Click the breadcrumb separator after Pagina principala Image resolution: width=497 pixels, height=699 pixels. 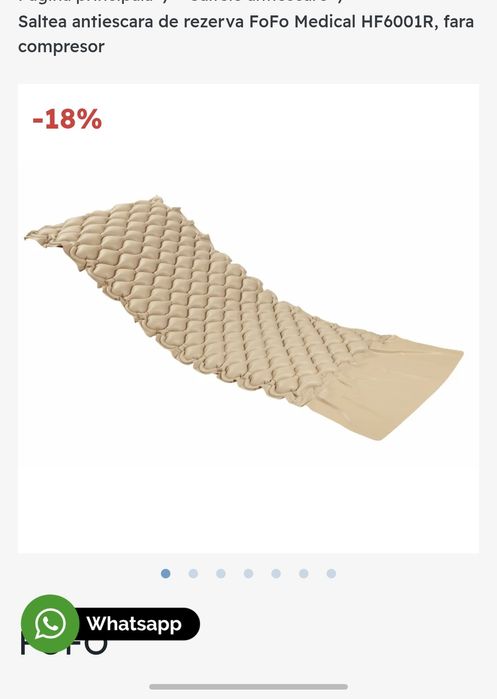point(166,2)
